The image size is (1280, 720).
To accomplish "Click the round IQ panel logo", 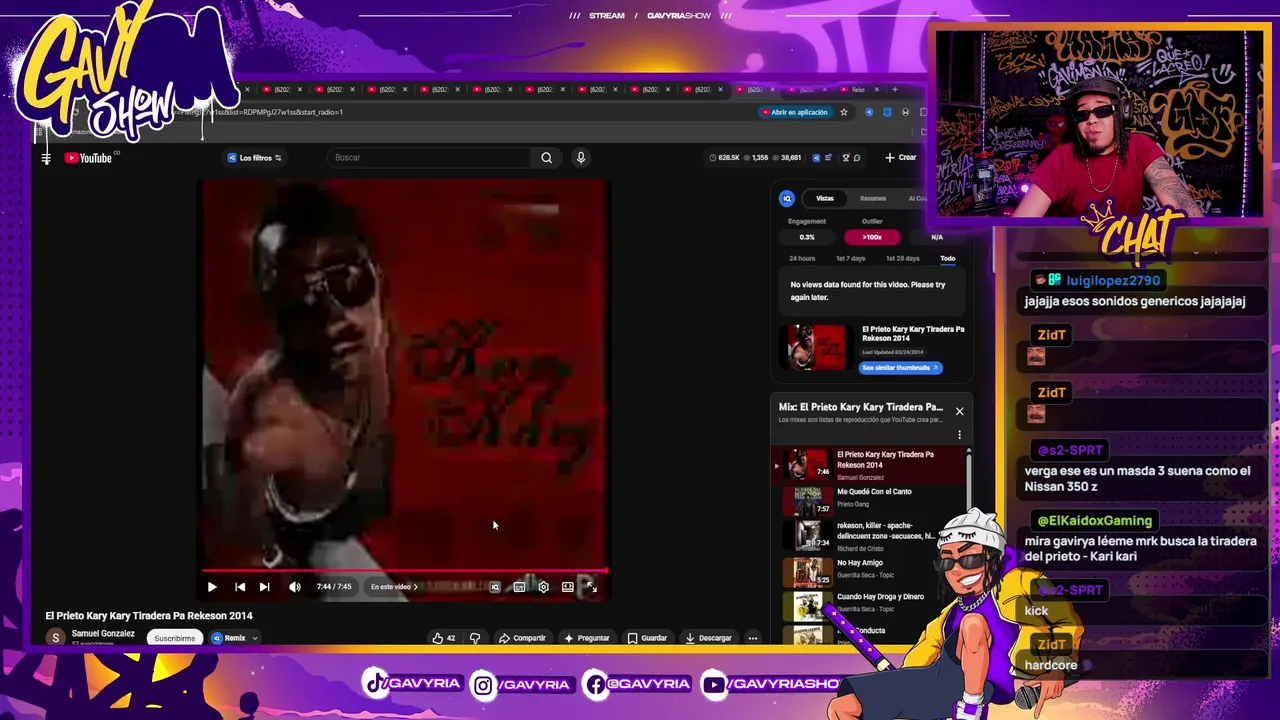I will click(x=787, y=198).
